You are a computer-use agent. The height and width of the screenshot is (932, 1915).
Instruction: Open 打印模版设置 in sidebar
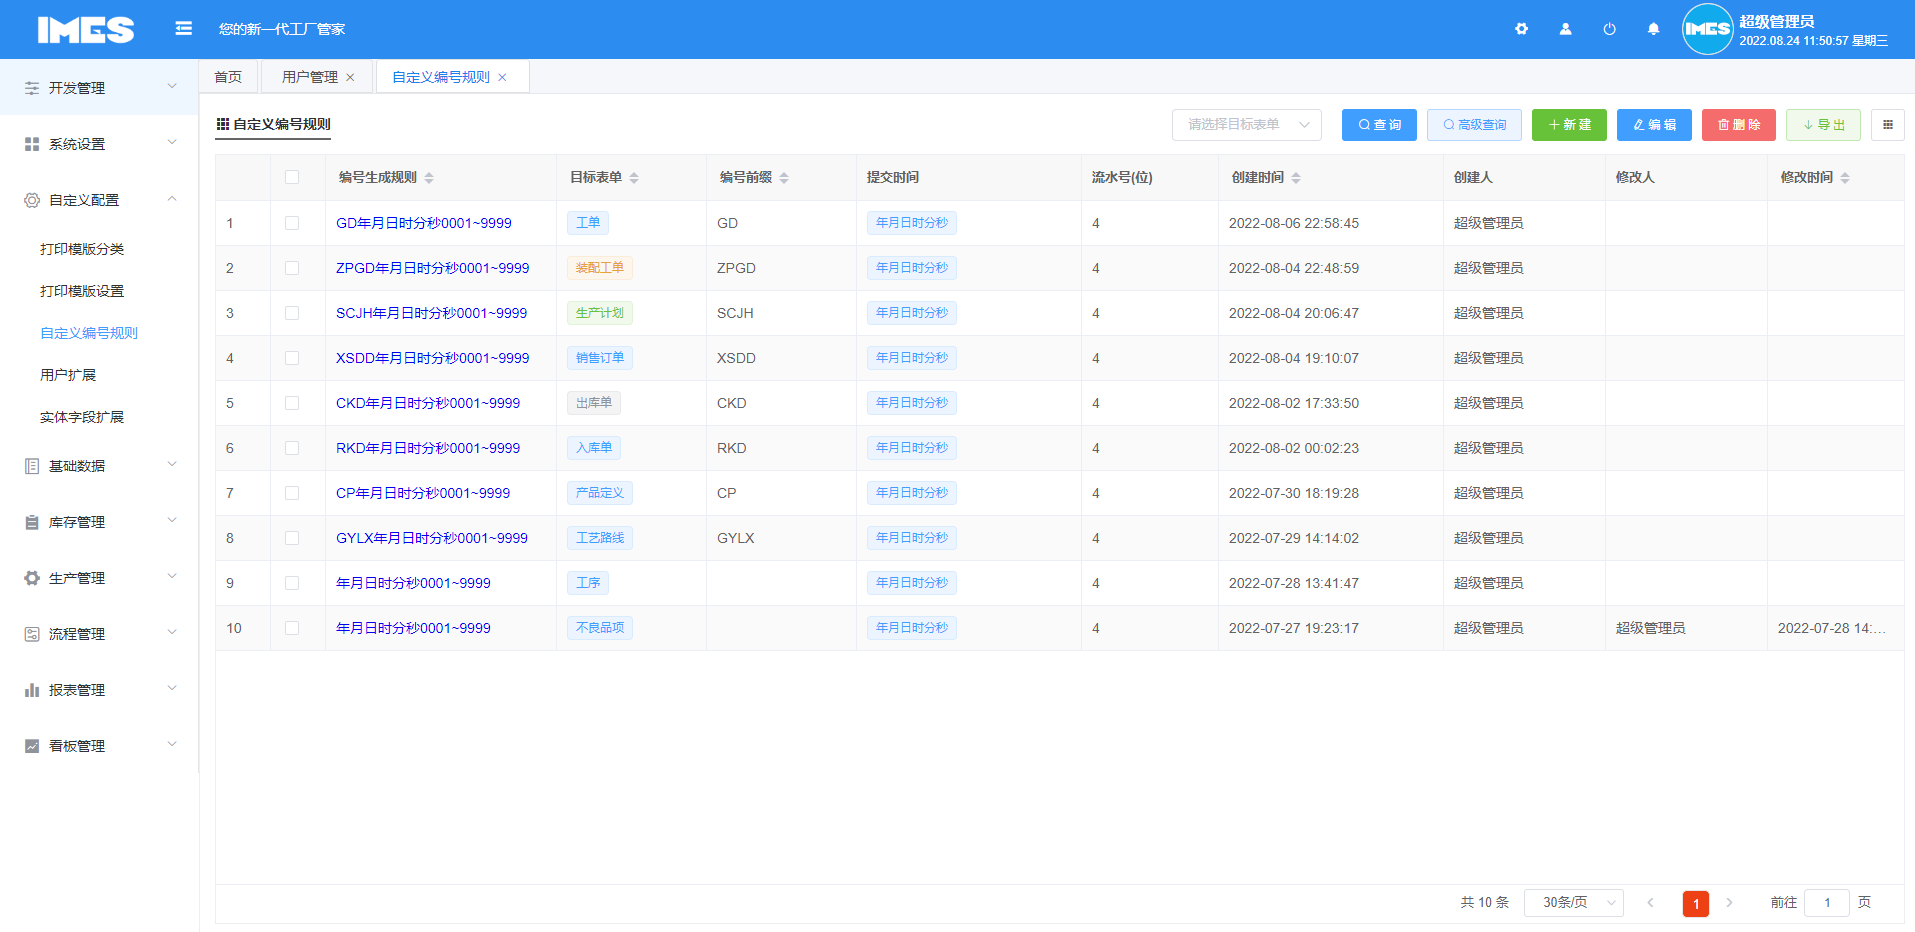[82, 291]
